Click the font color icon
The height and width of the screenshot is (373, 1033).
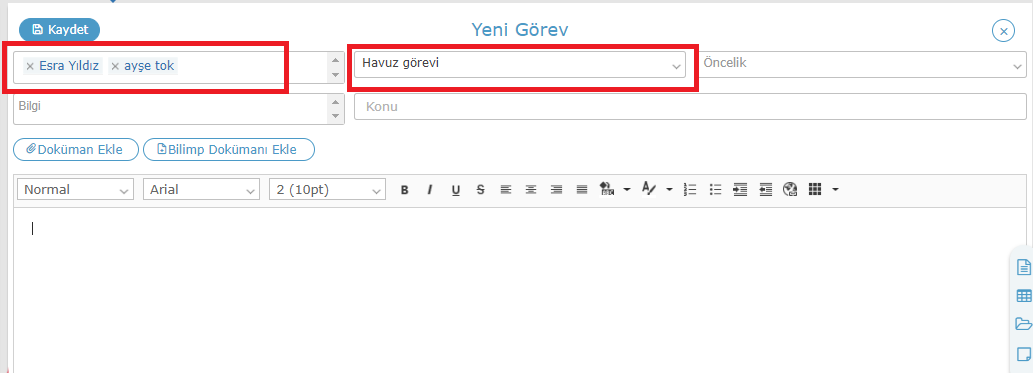[649, 190]
